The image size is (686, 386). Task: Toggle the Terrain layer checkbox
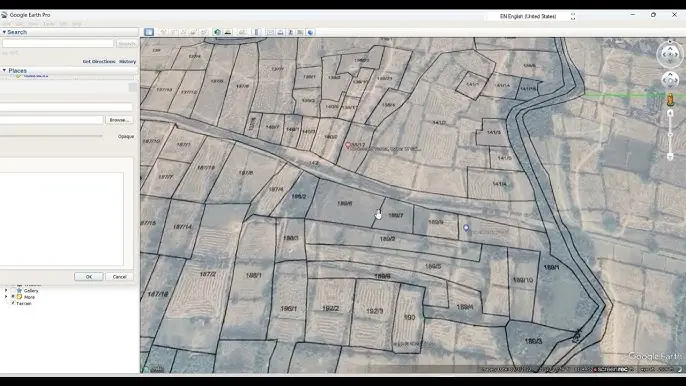(13, 303)
